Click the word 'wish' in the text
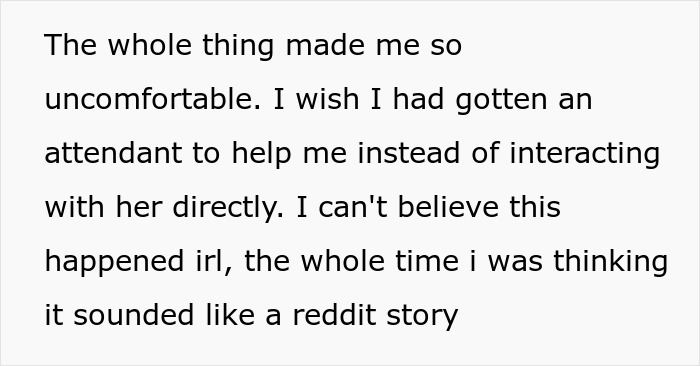 coord(327,99)
